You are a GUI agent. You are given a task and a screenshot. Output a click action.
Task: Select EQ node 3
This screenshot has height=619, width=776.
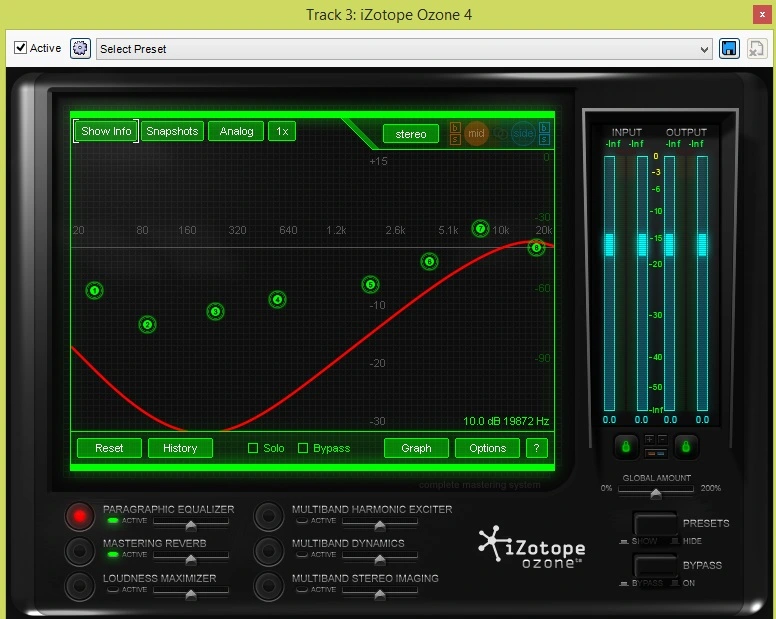pyautogui.click(x=215, y=311)
